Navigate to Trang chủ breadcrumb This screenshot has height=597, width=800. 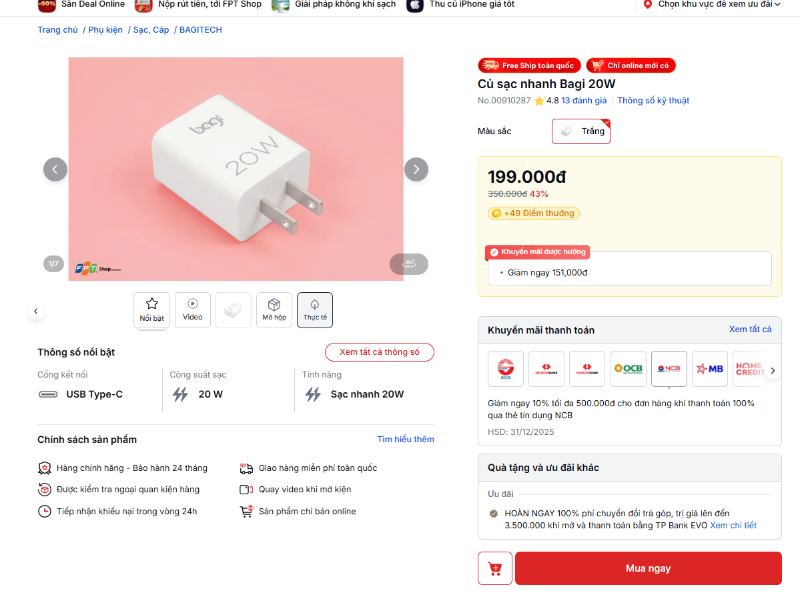[x=52, y=29]
